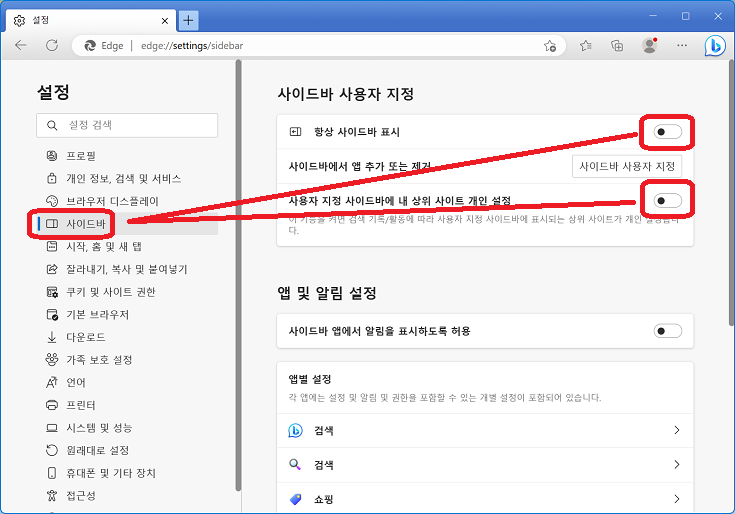
Task: Open the Settings and more ellipsis menu
Action: click(x=682, y=45)
